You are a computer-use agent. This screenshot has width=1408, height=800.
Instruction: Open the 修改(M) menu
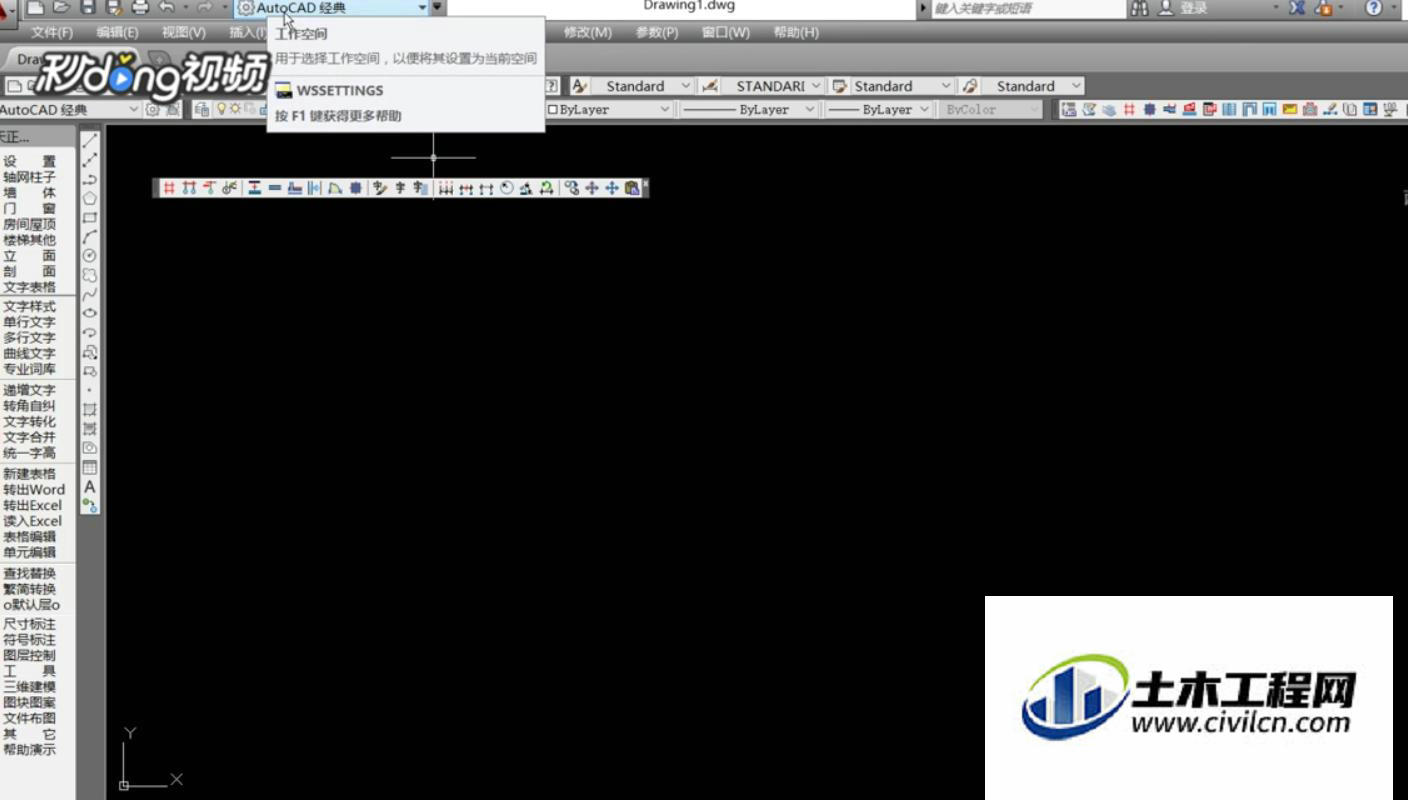point(588,32)
